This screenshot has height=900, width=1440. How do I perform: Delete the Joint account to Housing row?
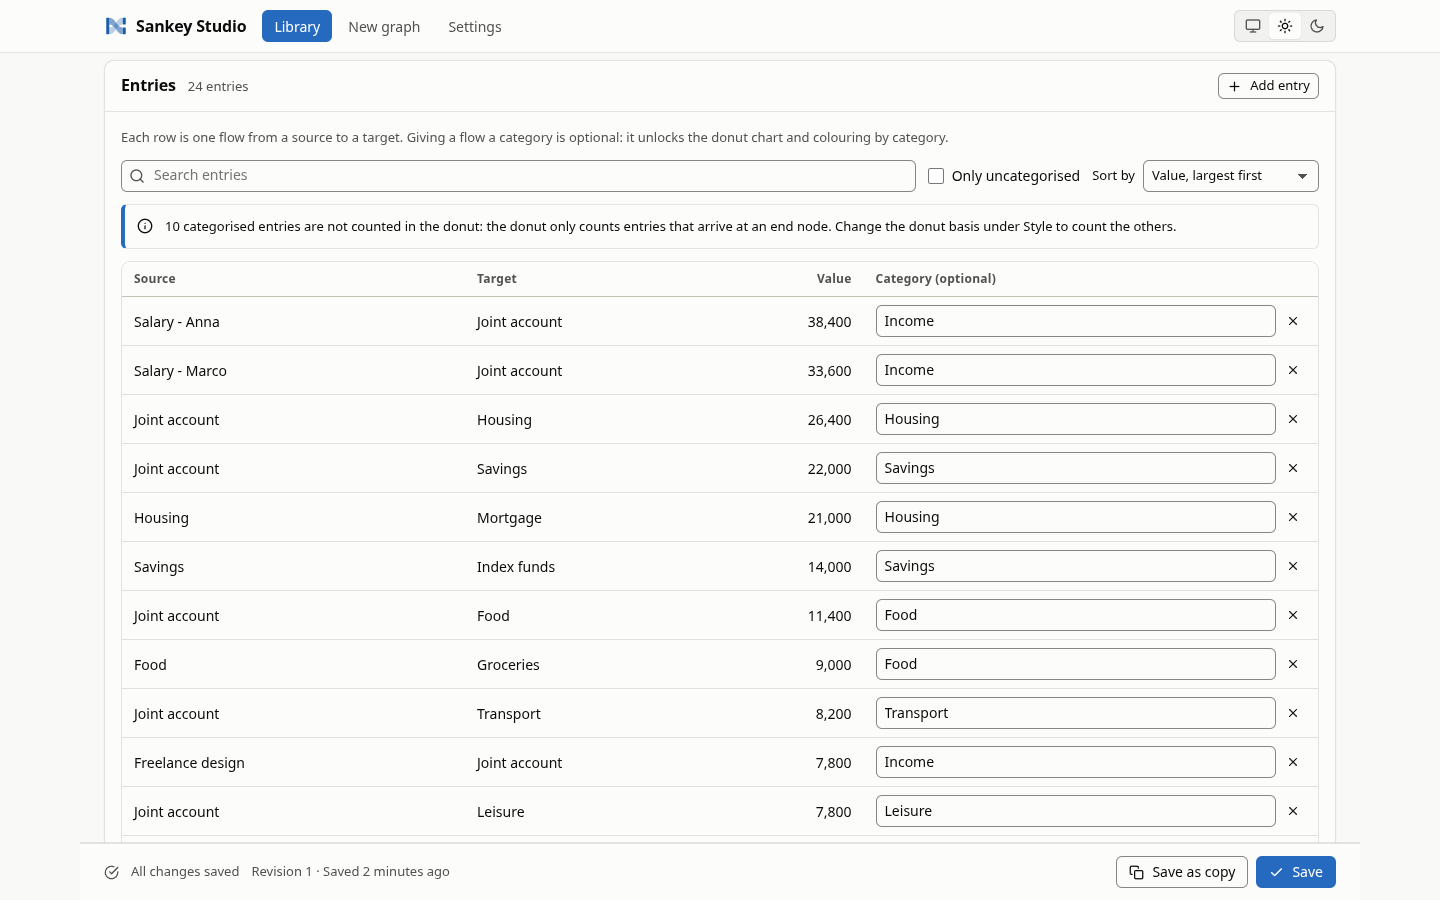coord(1293,419)
